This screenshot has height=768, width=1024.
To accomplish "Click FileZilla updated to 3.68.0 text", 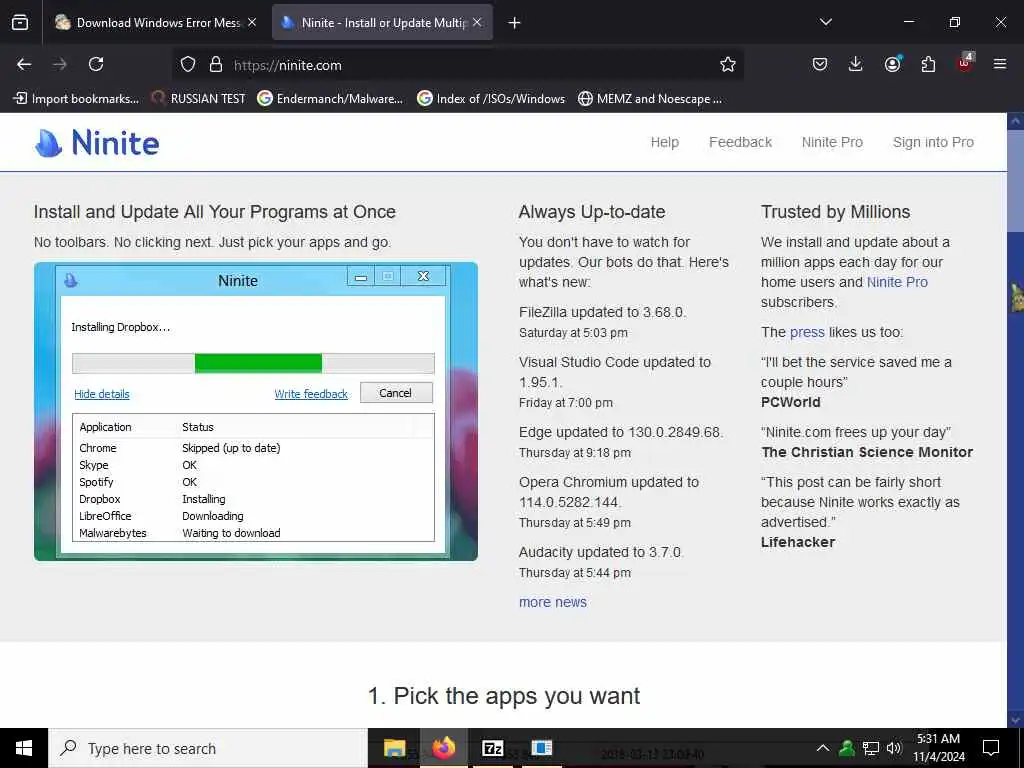I will (x=602, y=312).
